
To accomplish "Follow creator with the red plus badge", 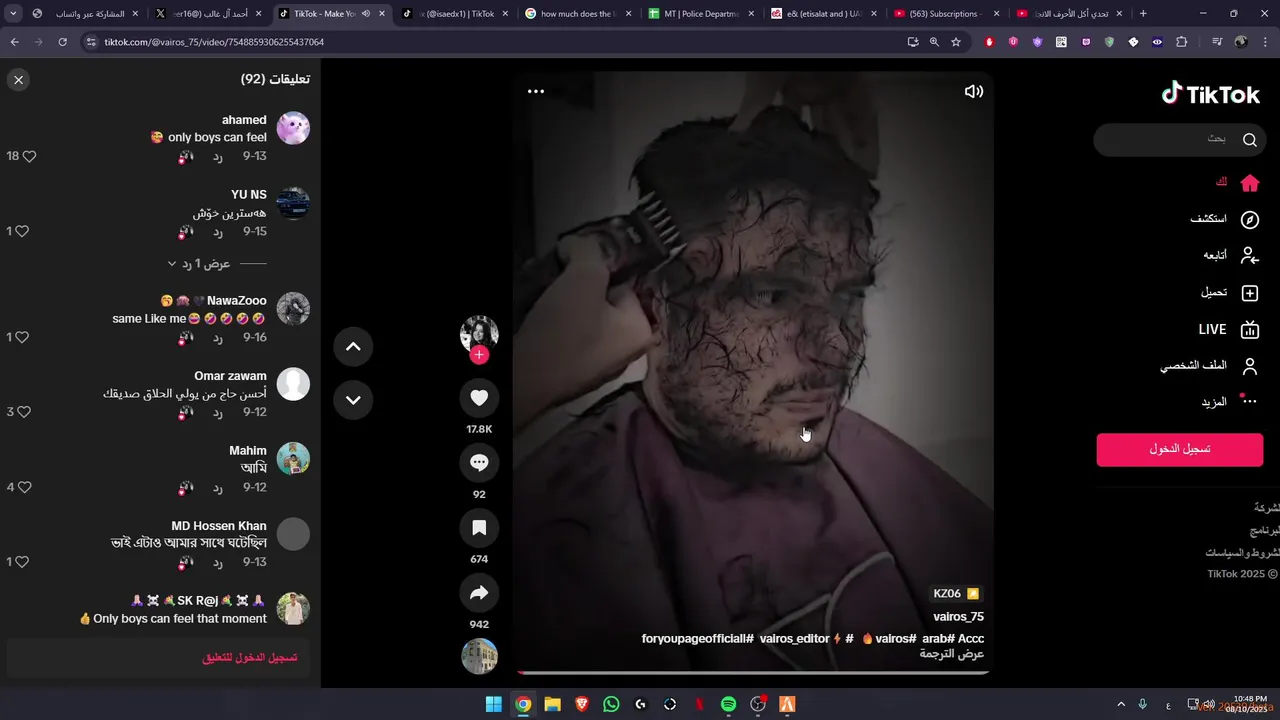I will pyautogui.click(x=479, y=355).
